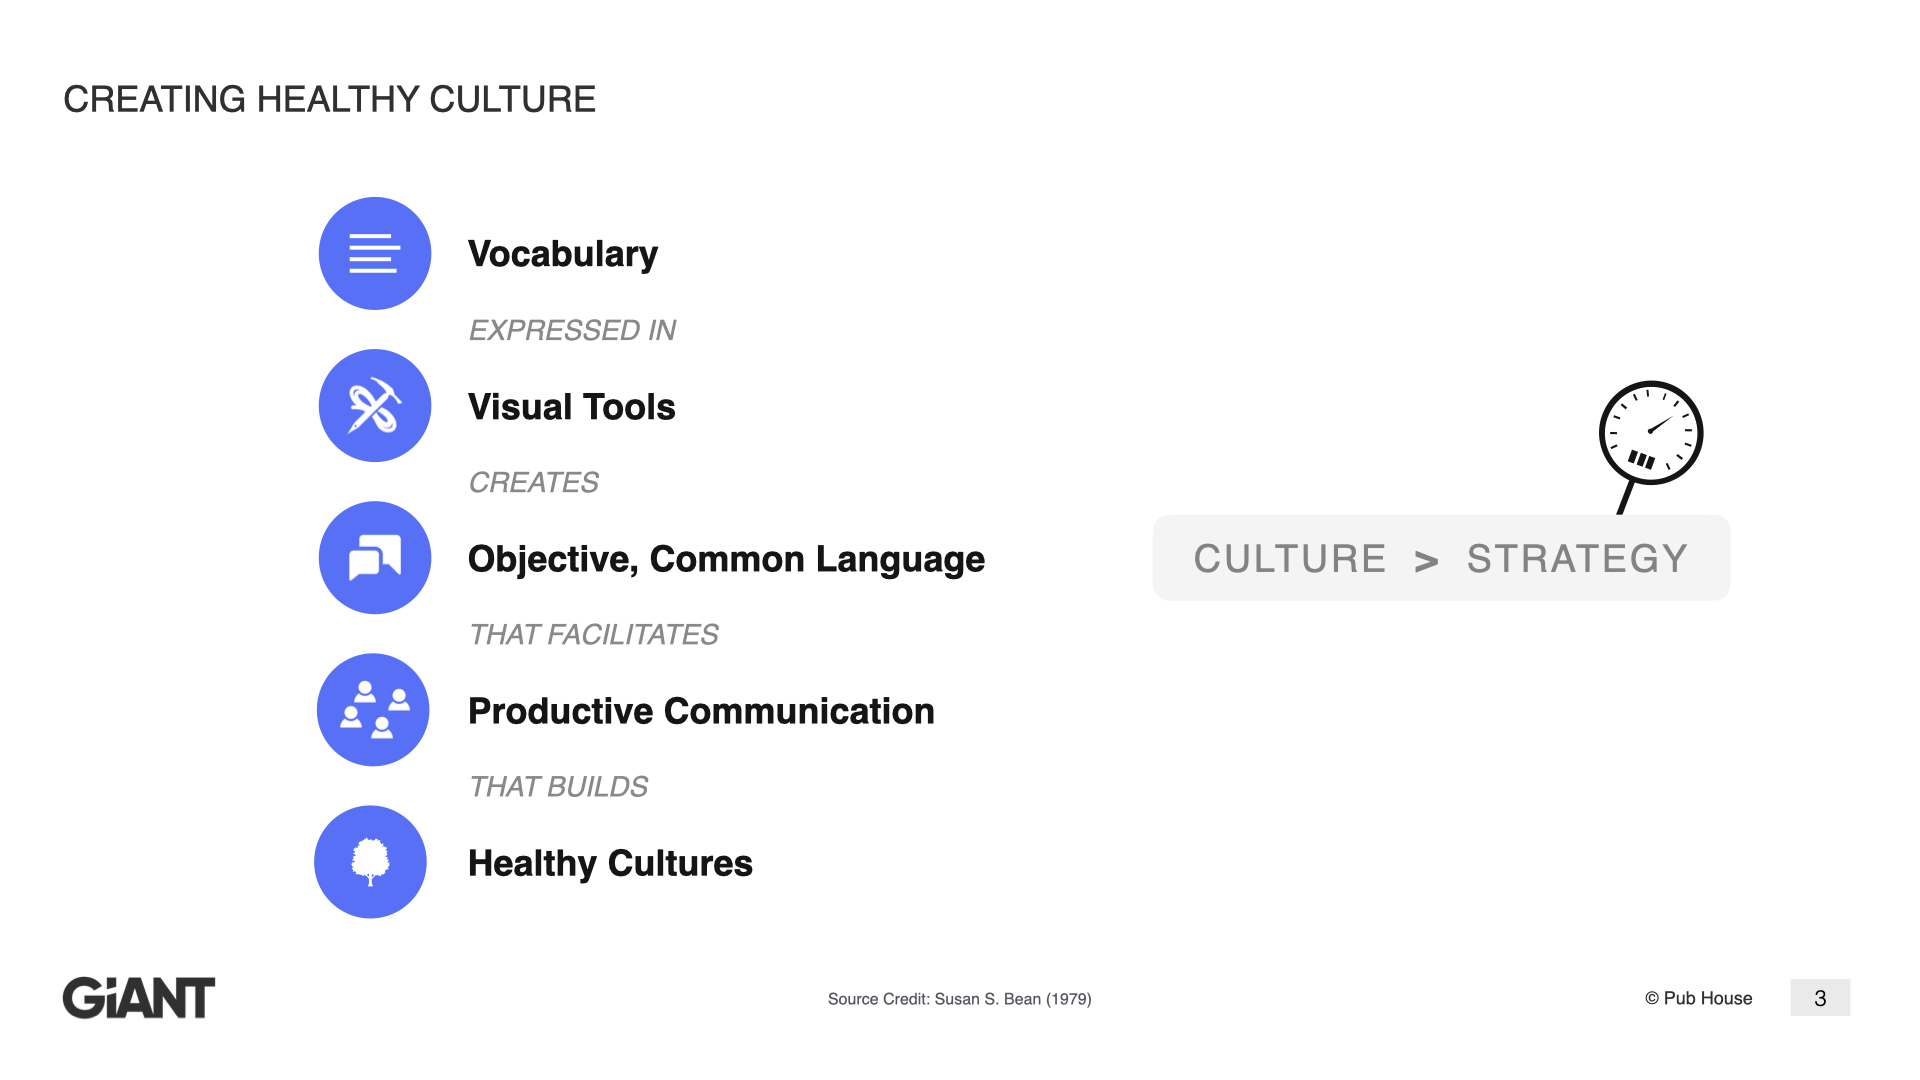This screenshot has width=1920, height=1080.
Task: Click the slide number 3 box
Action: pos(1820,998)
